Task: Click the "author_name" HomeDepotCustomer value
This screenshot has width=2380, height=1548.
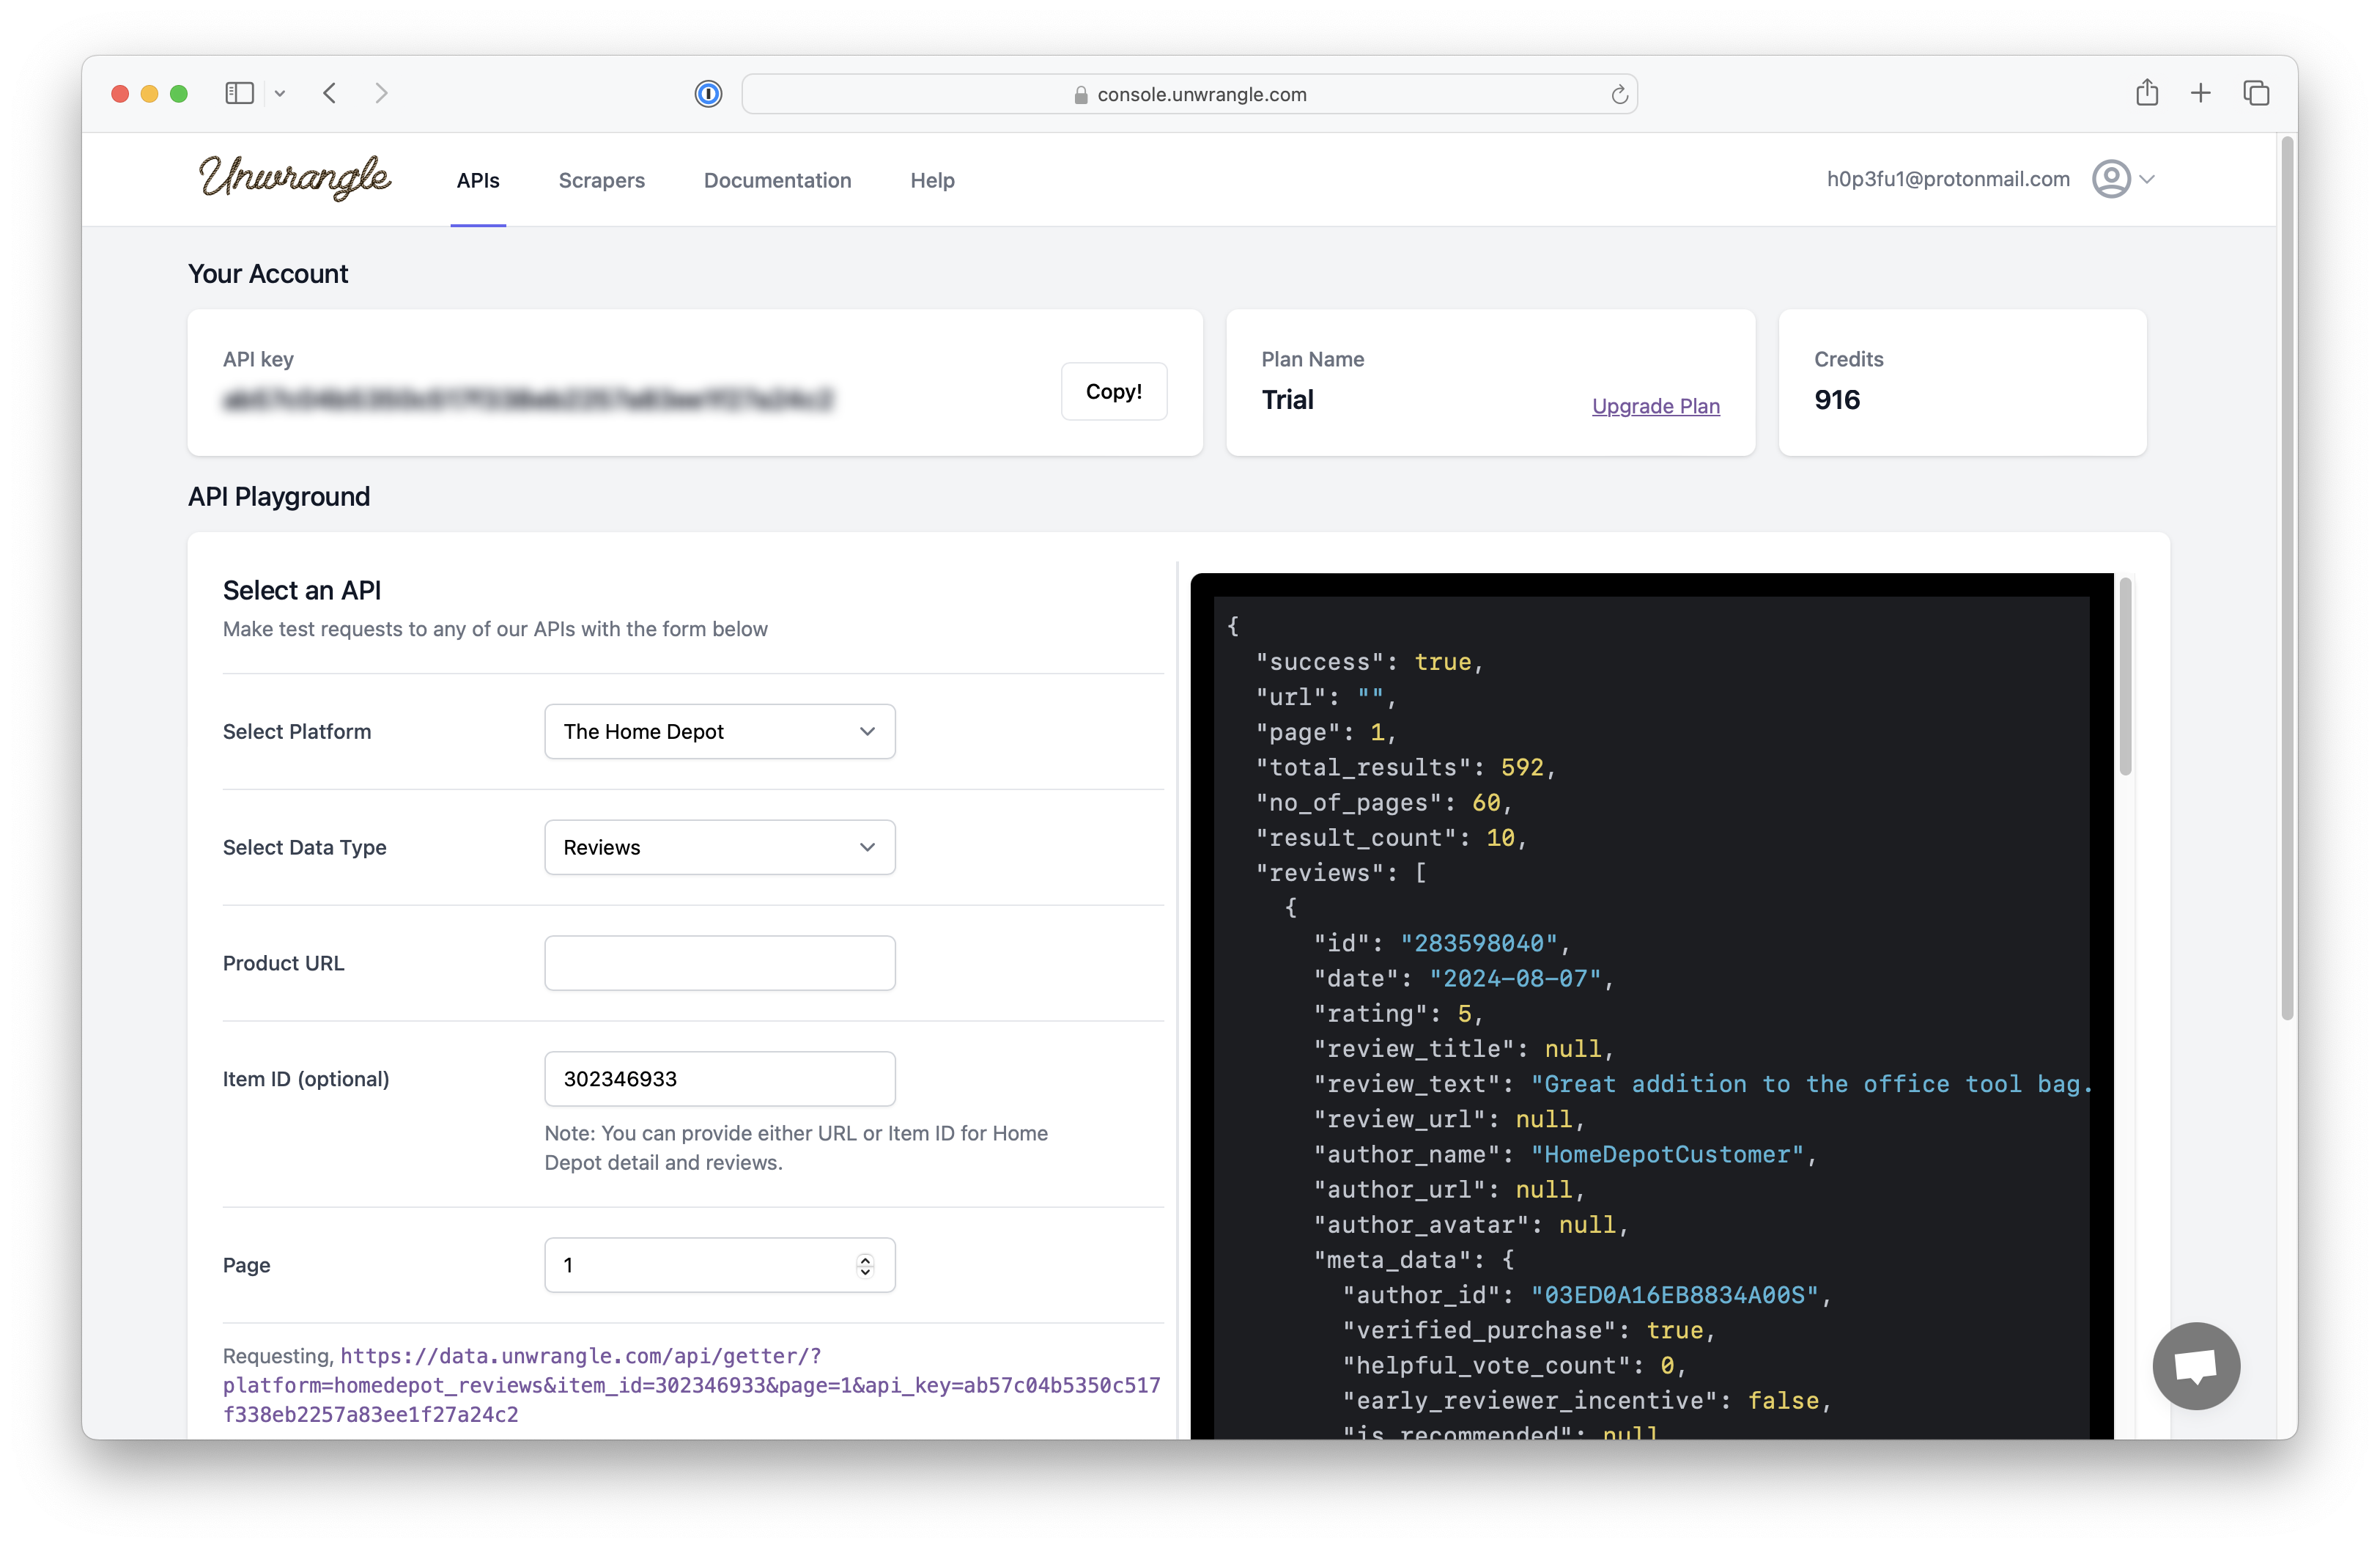Action: point(1667,1154)
